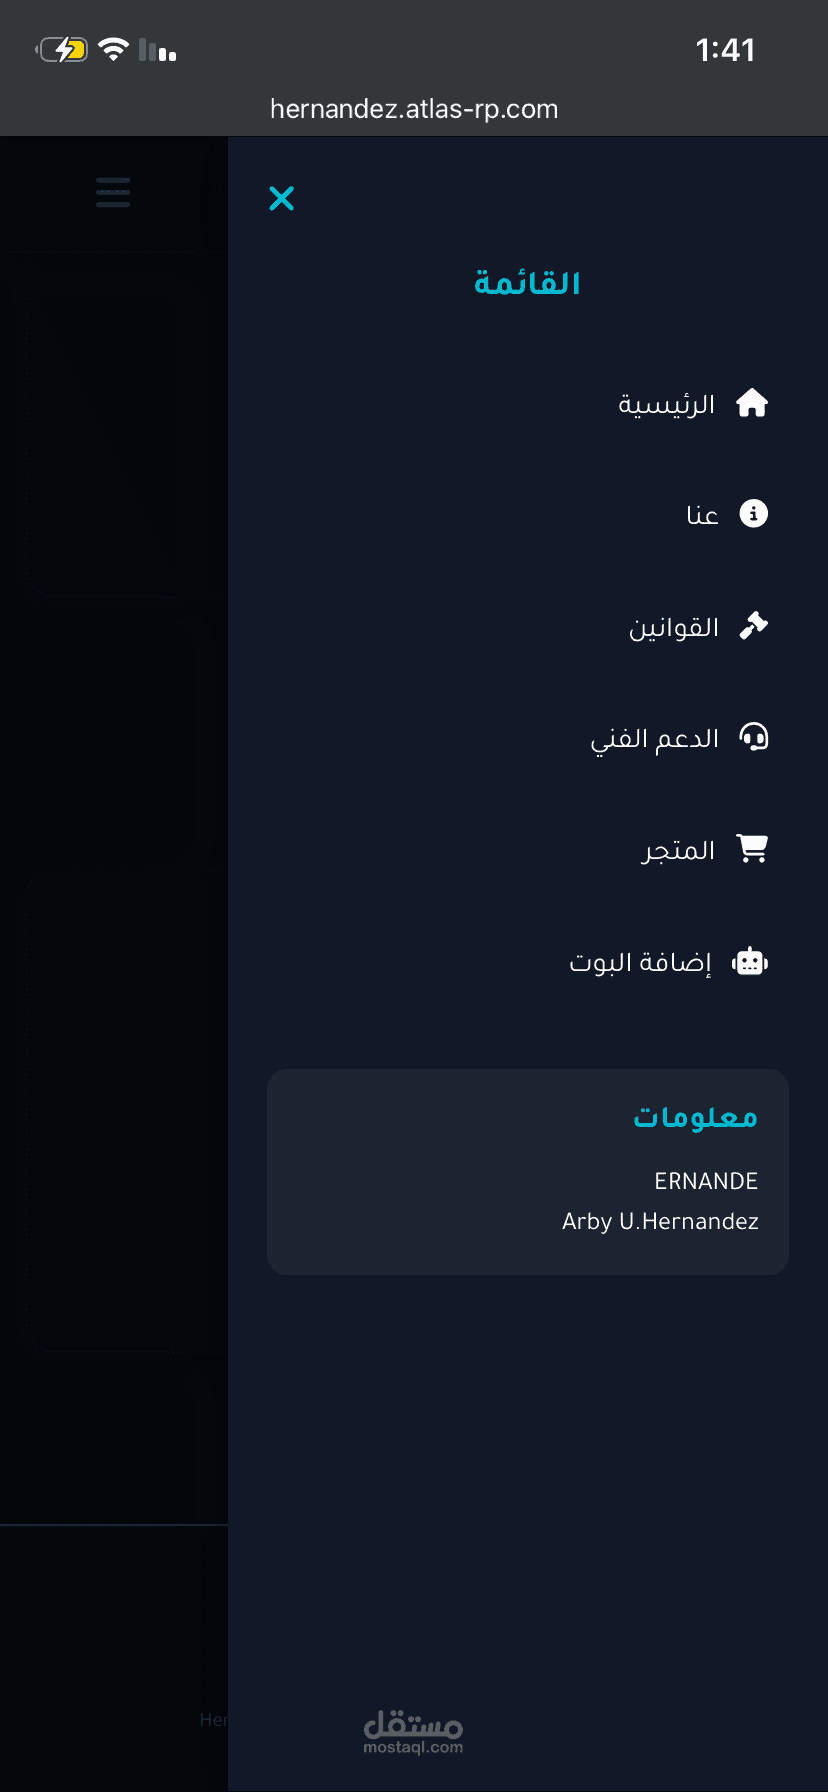Tap the hernandez.atlas-rp.com address bar

tap(414, 109)
